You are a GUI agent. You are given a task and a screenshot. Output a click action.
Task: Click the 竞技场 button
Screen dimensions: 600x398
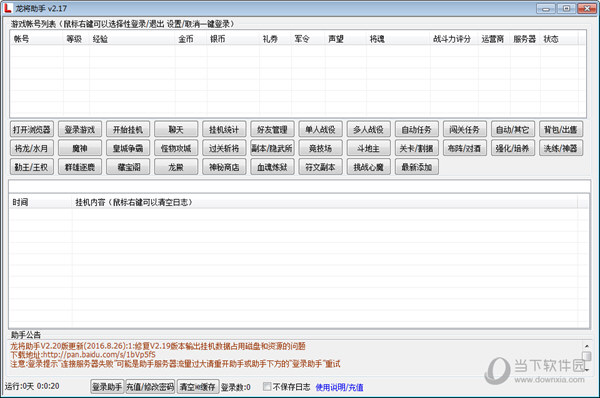[x=320, y=148]
